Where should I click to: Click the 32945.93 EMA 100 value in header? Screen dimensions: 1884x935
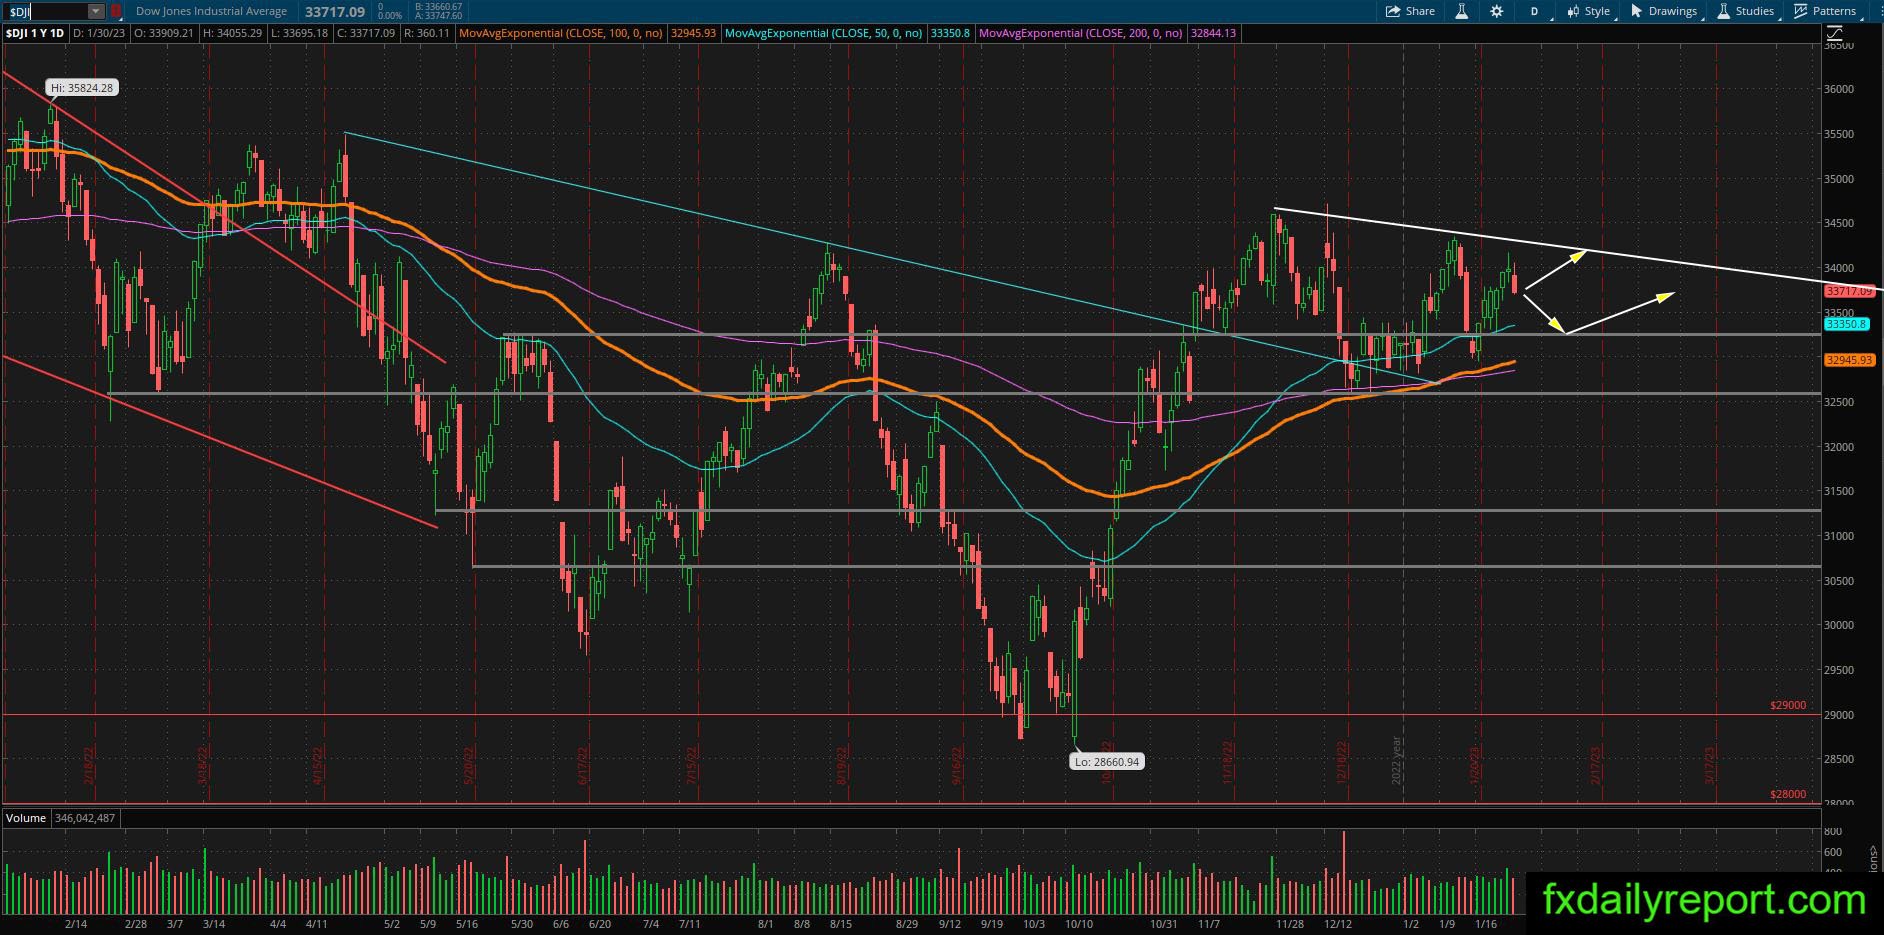point(693,33)
